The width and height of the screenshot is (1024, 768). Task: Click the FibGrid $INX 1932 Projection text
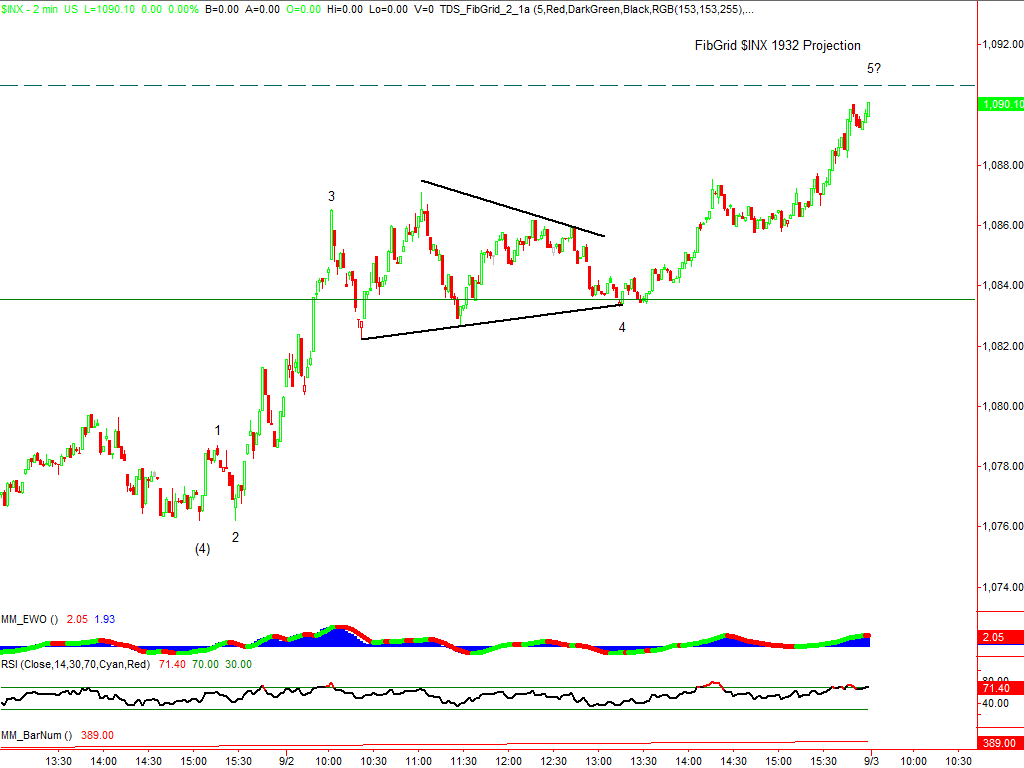(x=777, y=45)
